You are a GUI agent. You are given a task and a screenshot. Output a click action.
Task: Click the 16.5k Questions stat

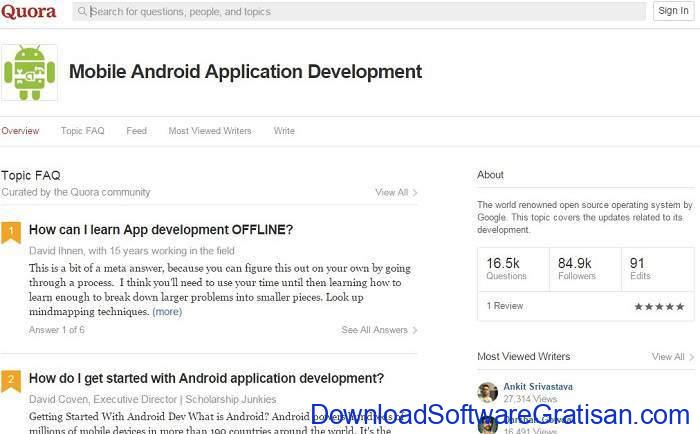coord(513,269)
